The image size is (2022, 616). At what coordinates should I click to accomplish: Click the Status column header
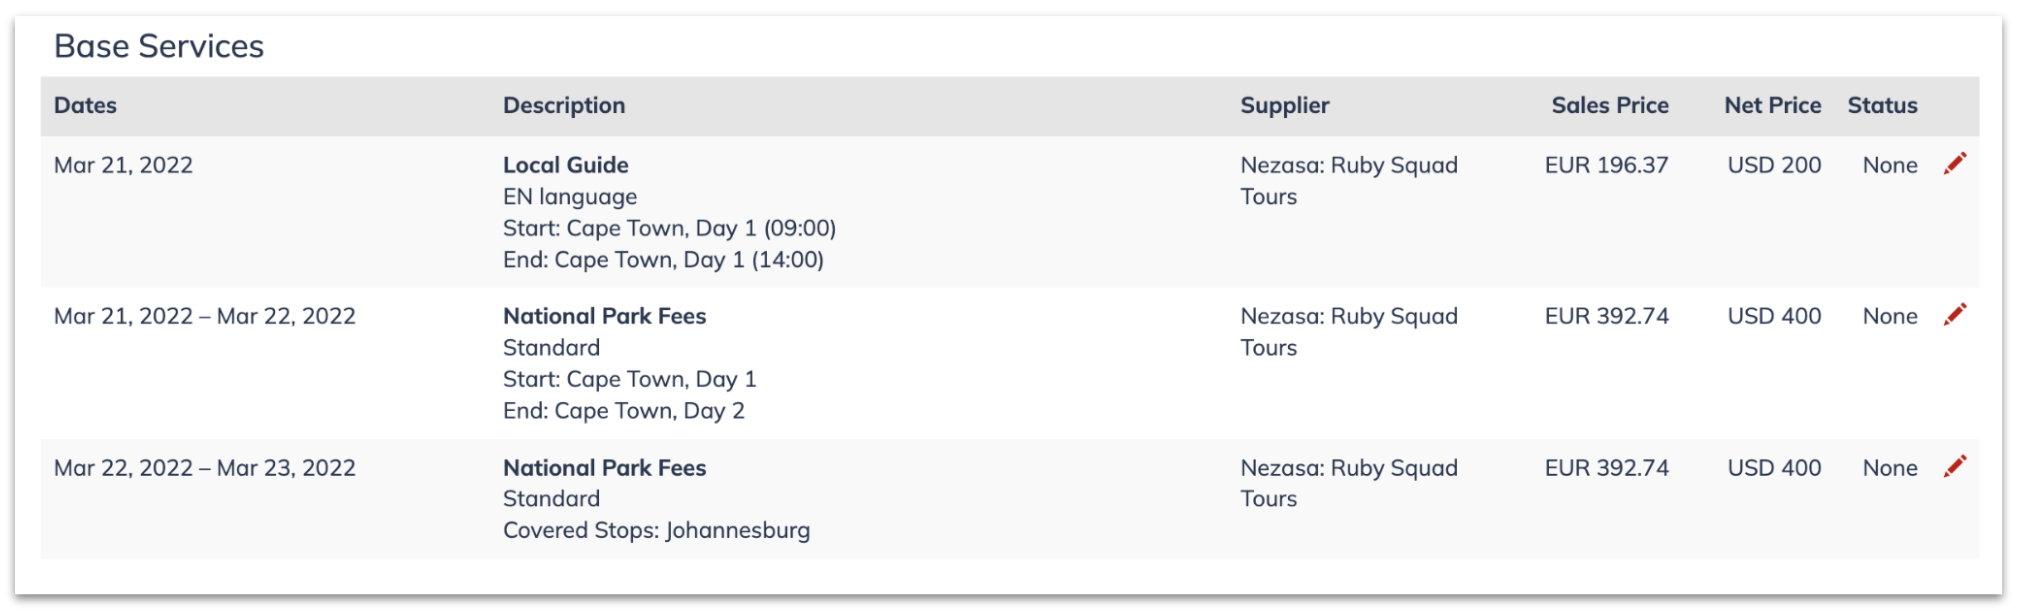pos(1882,106)
